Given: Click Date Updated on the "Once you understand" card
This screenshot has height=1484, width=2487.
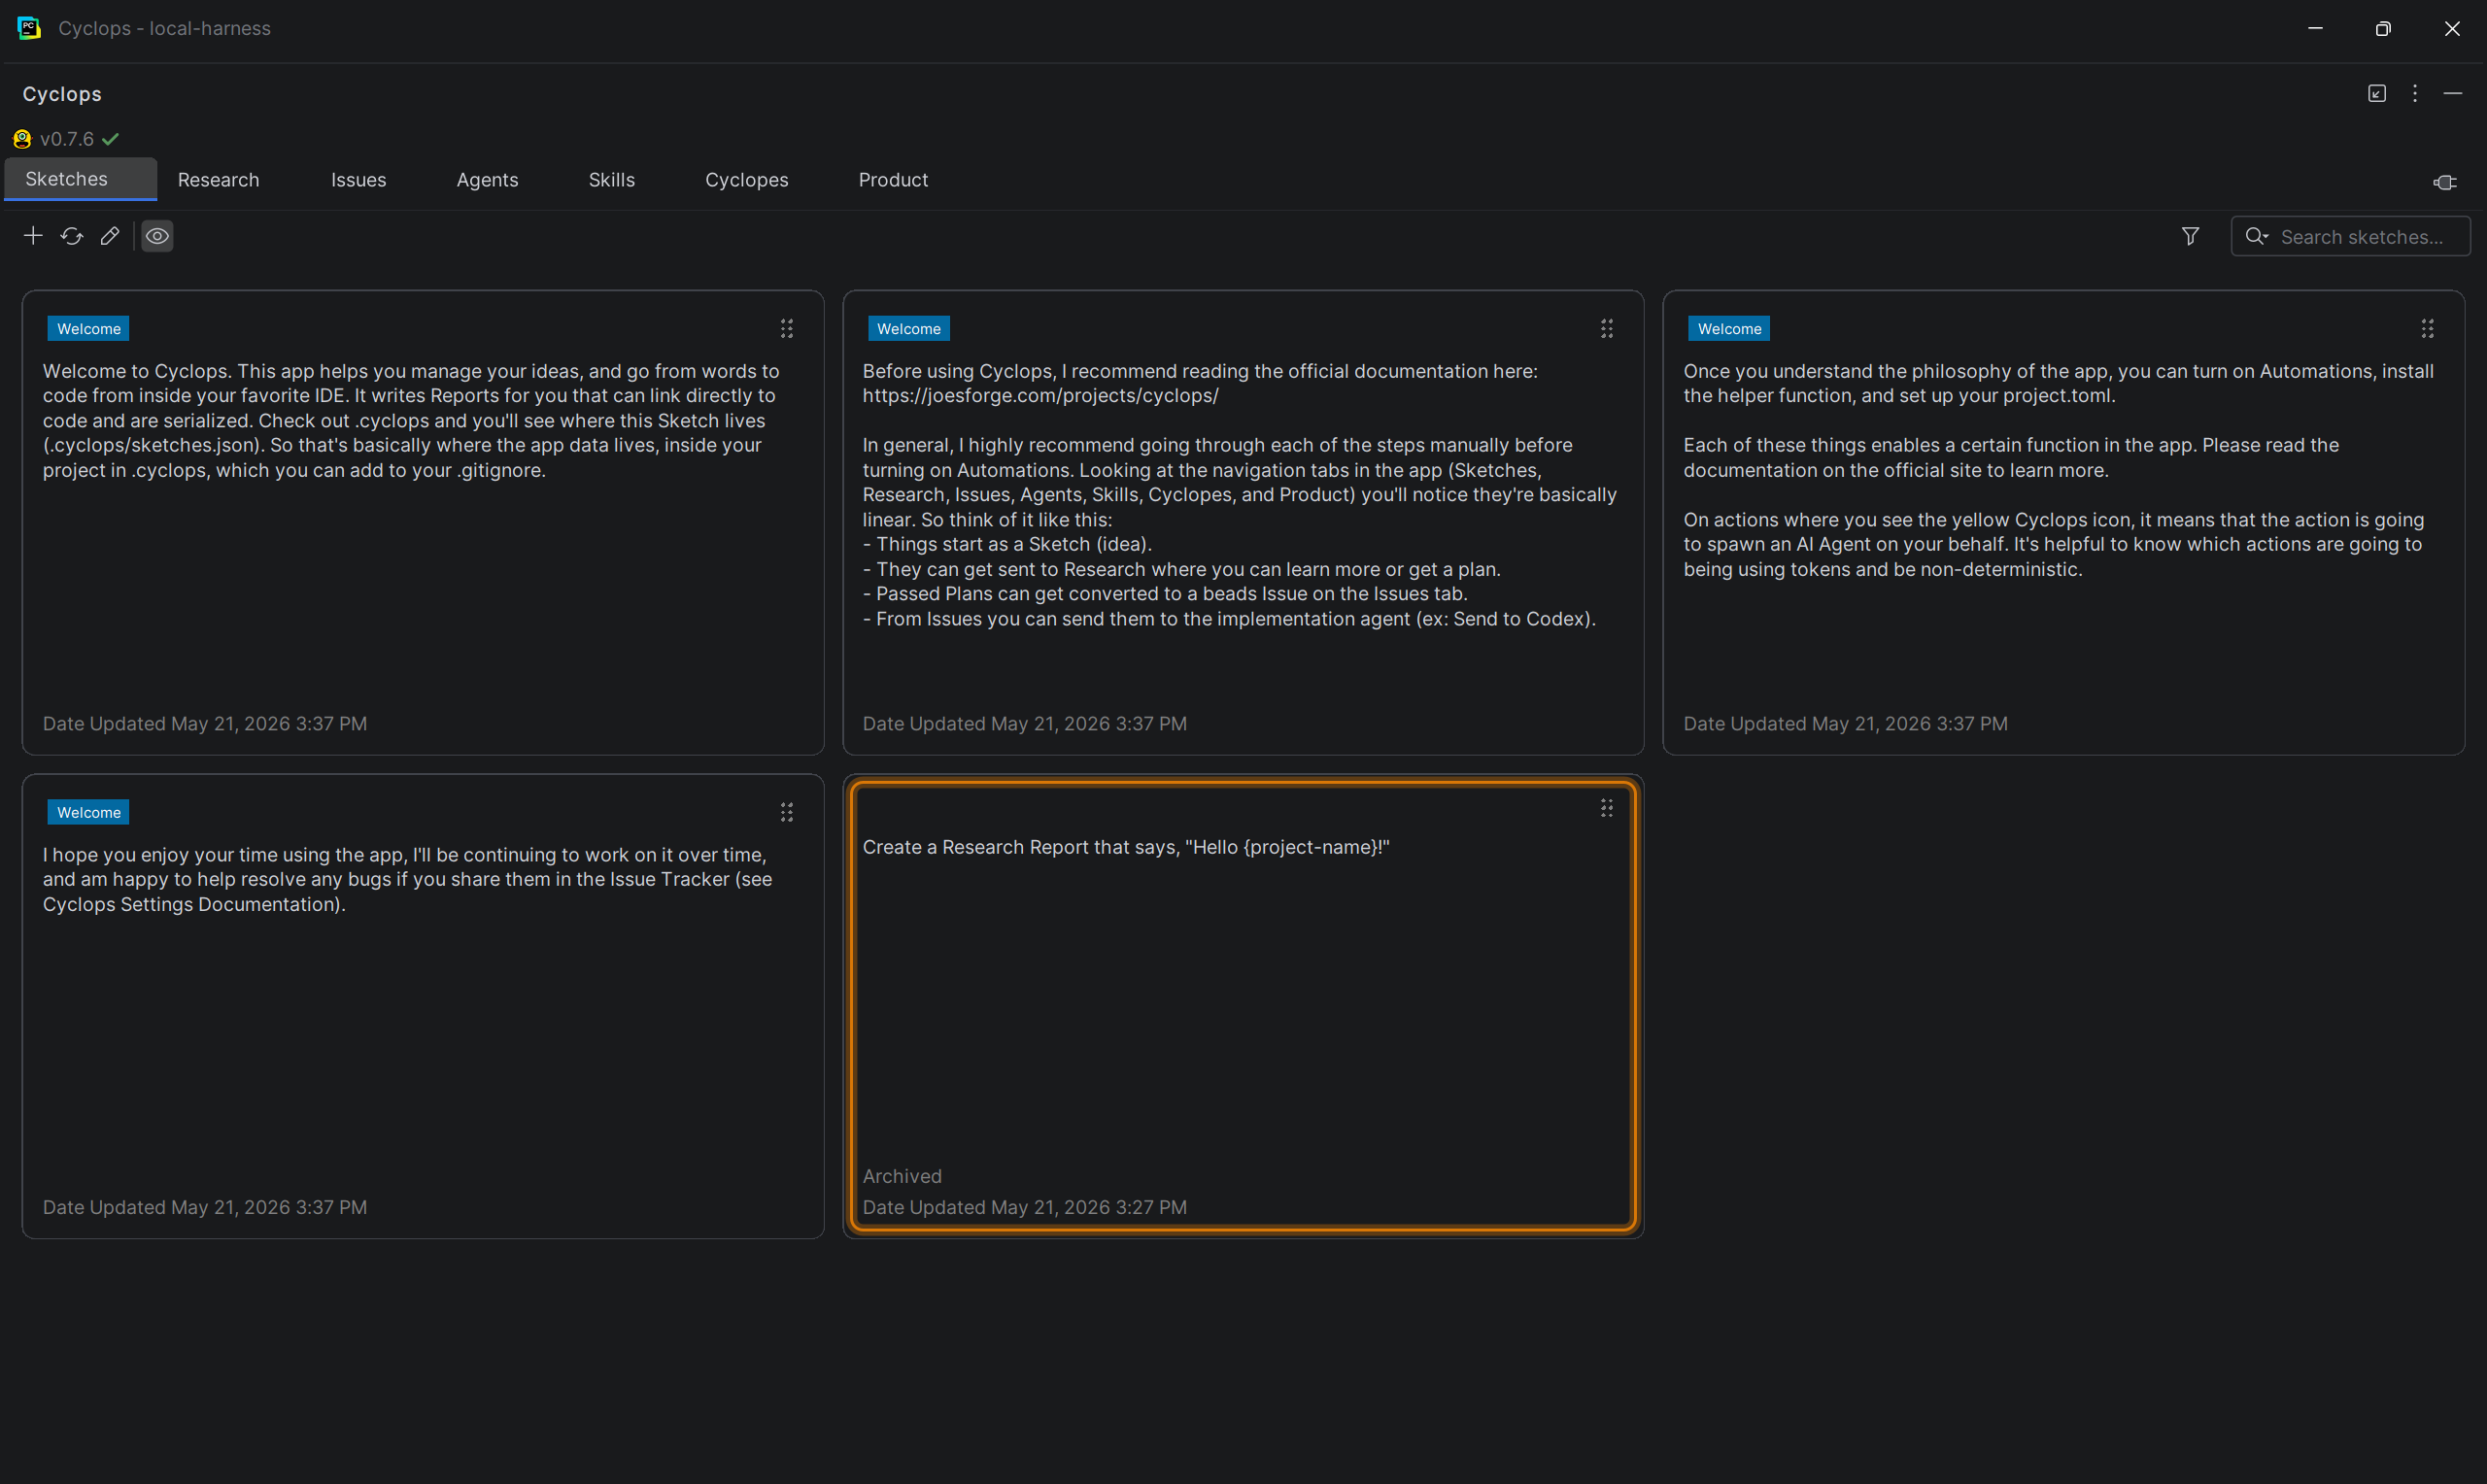Looking at the screenshot, I should pos(1845,723).
